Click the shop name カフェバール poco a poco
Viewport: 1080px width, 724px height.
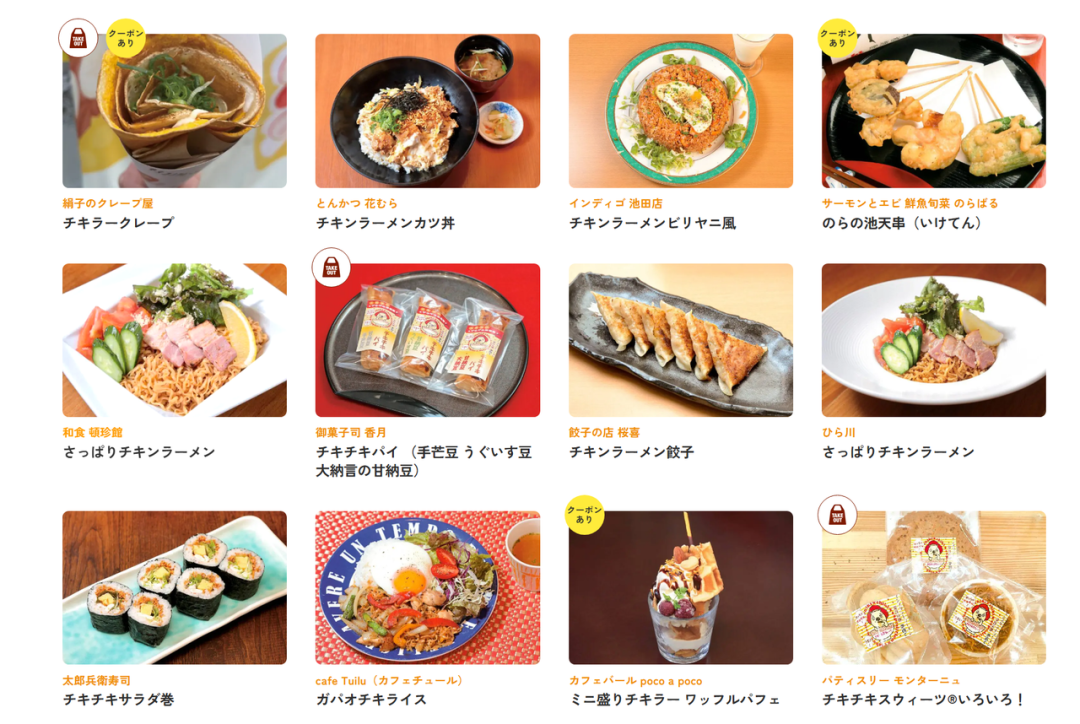636,681
